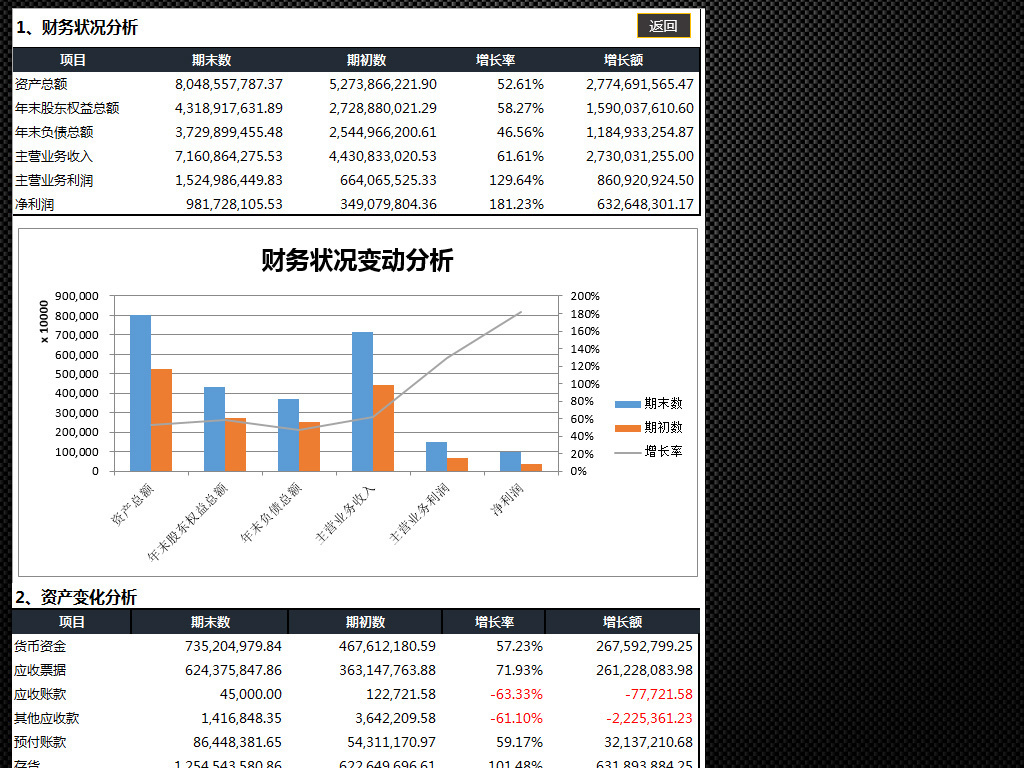Select the orange 主营业务收入 bar in chart
Screen dimensions: 1024x768
[383, 428]
